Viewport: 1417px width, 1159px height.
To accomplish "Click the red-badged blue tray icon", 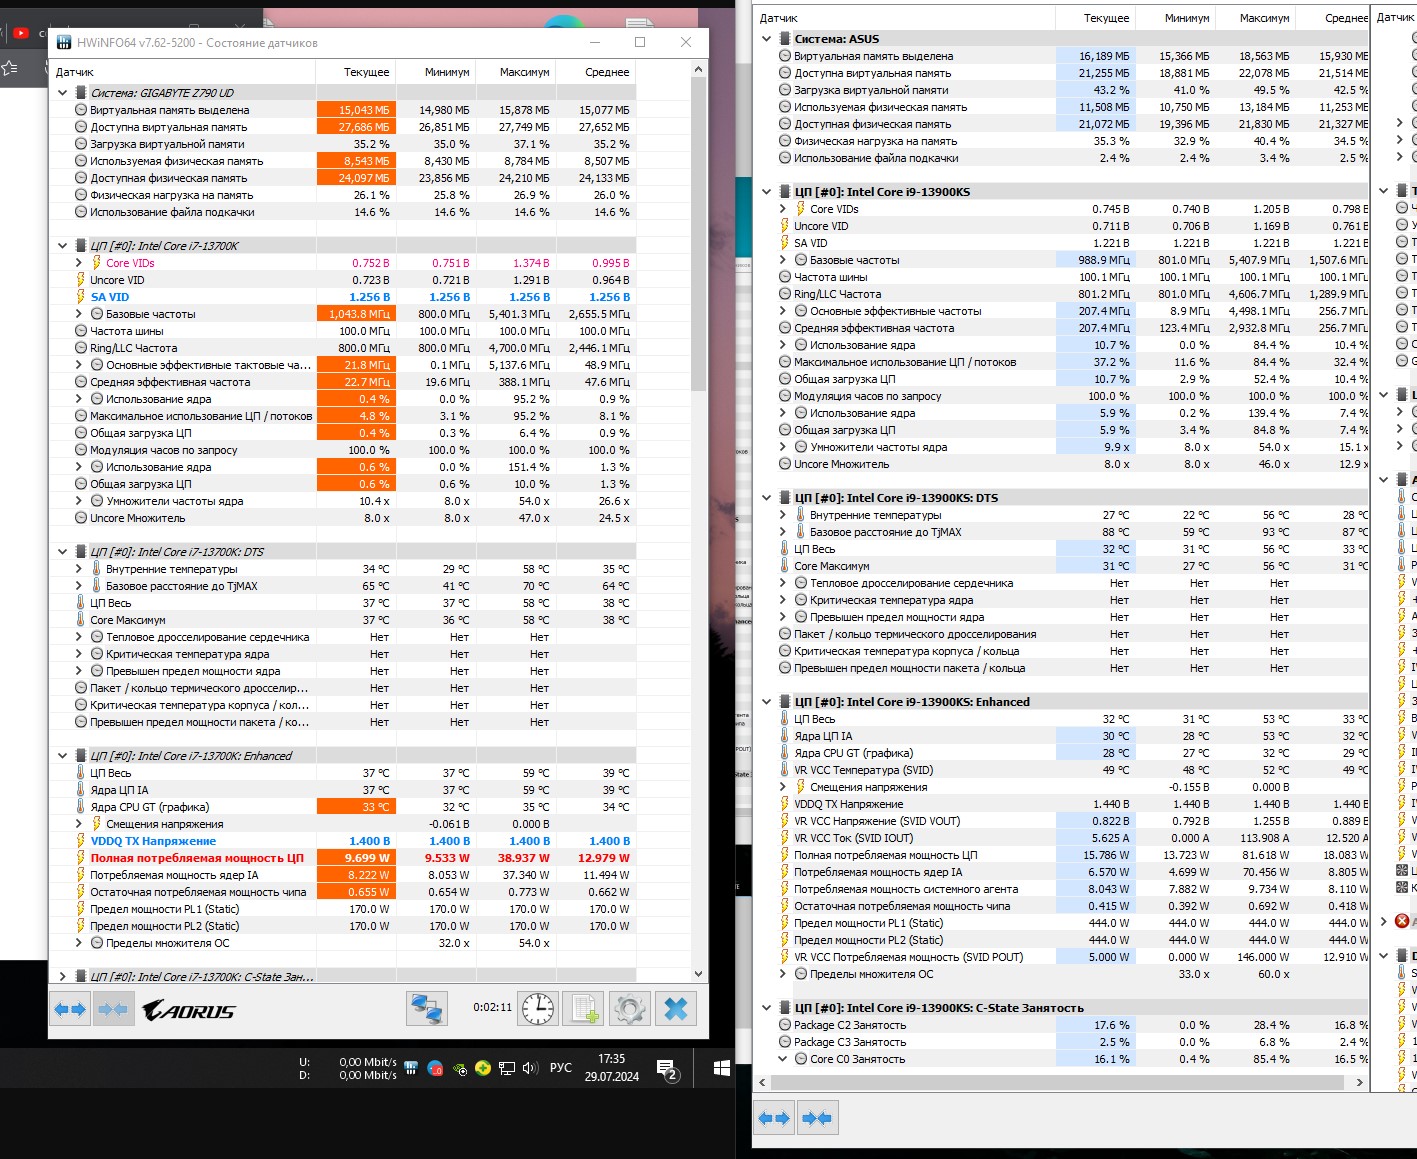I will pyautogui.click(x=435, y=1068).
